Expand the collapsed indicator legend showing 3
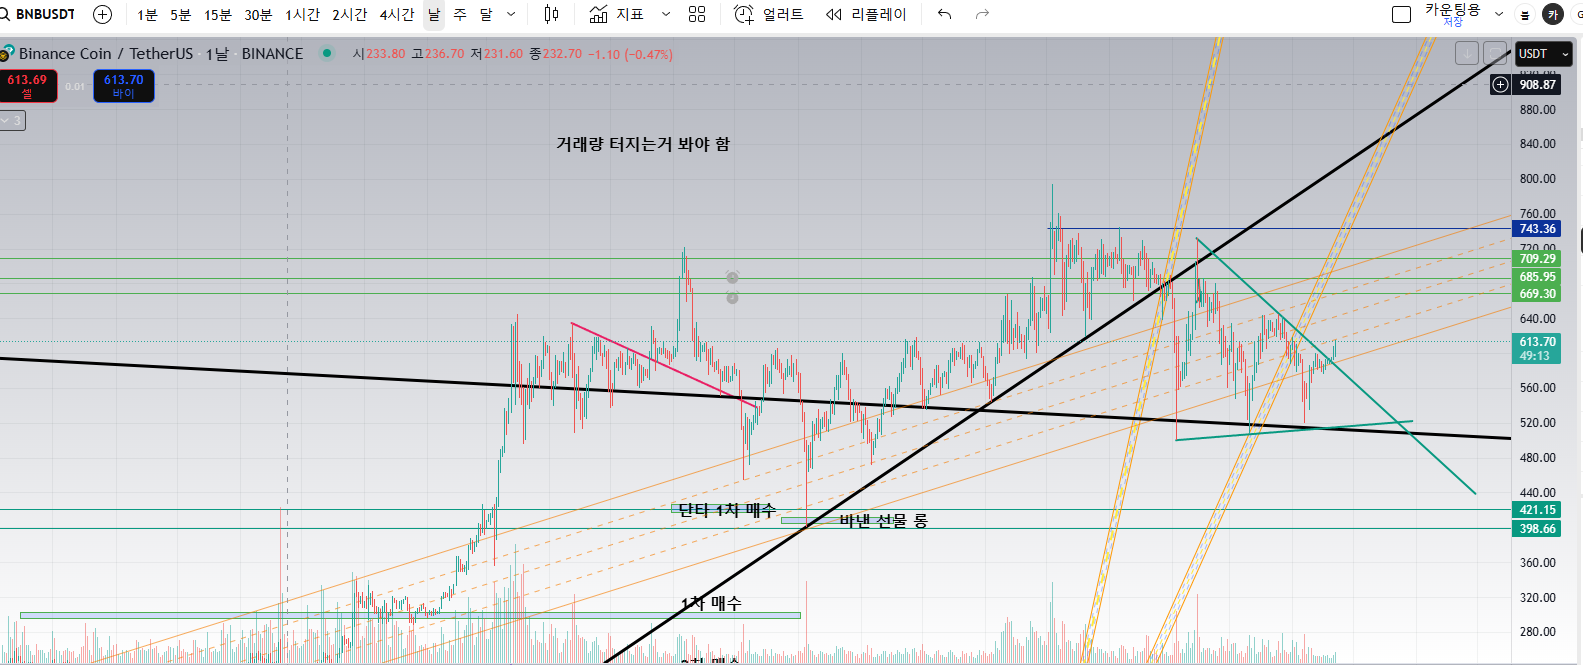Screen dimensions: 1583x665 tap(12, 120)
